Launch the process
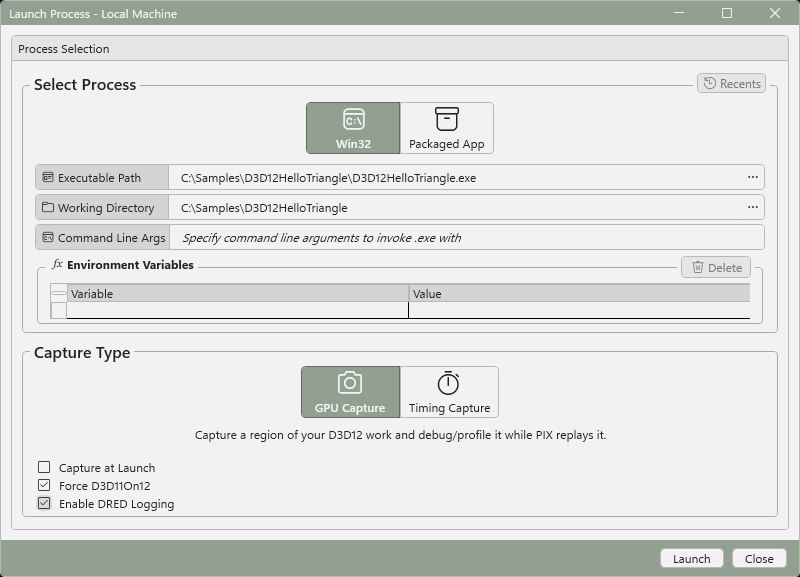 click(692, 559)
